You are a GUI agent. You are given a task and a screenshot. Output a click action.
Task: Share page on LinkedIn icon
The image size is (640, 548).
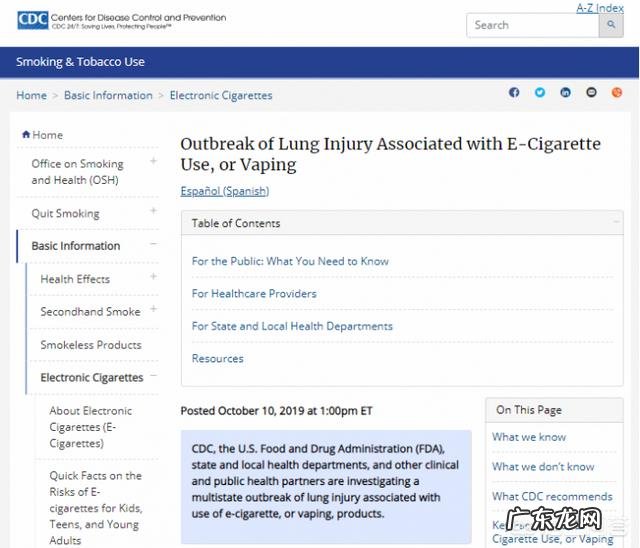[565, 93]
